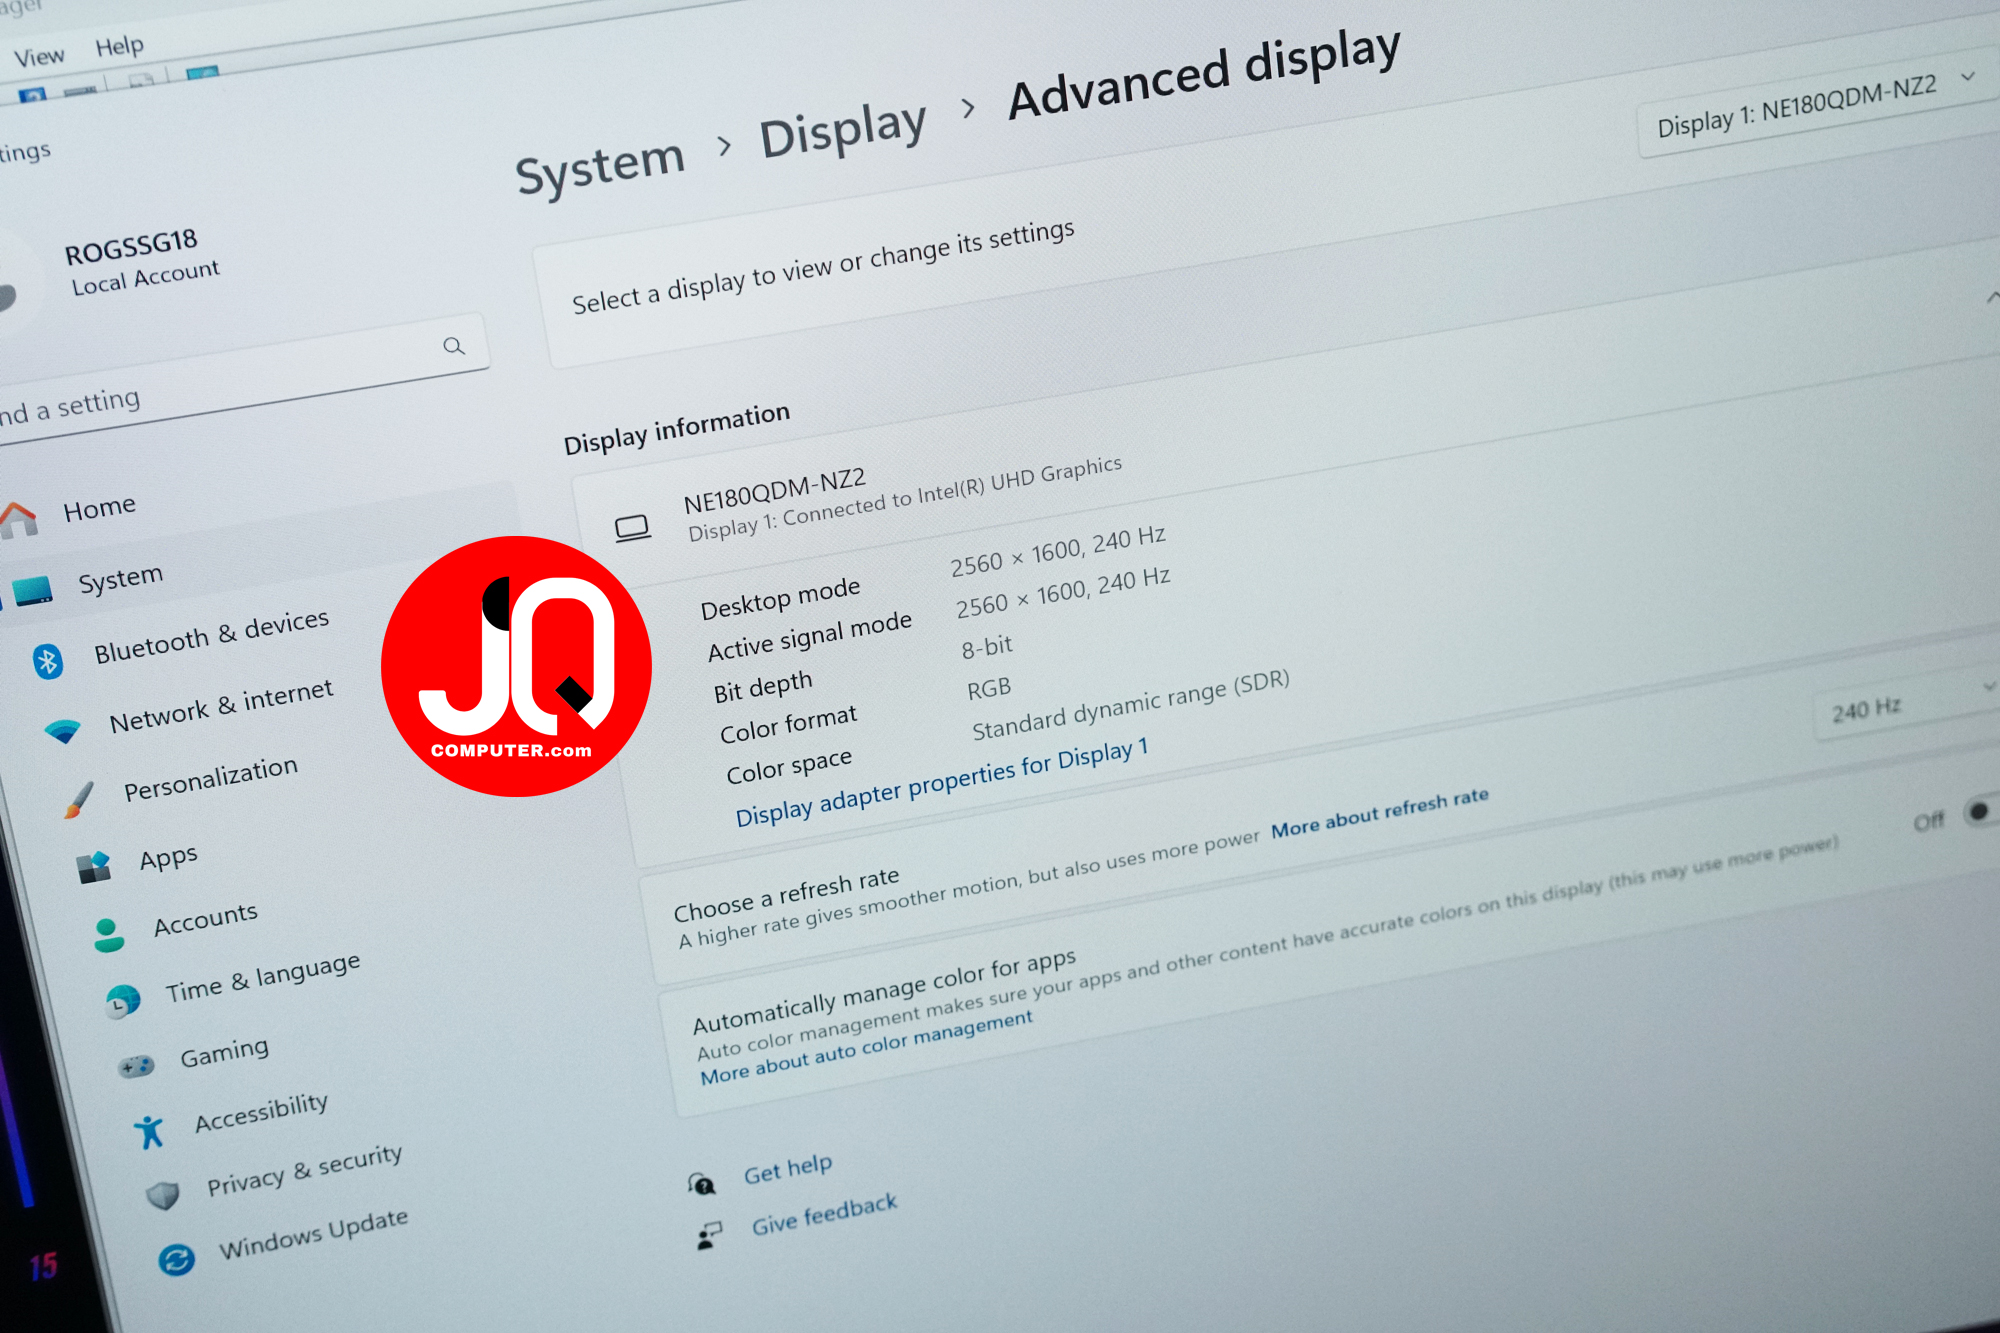
Task: Open Bluetooth & devices settings
Action: (212, 636)
